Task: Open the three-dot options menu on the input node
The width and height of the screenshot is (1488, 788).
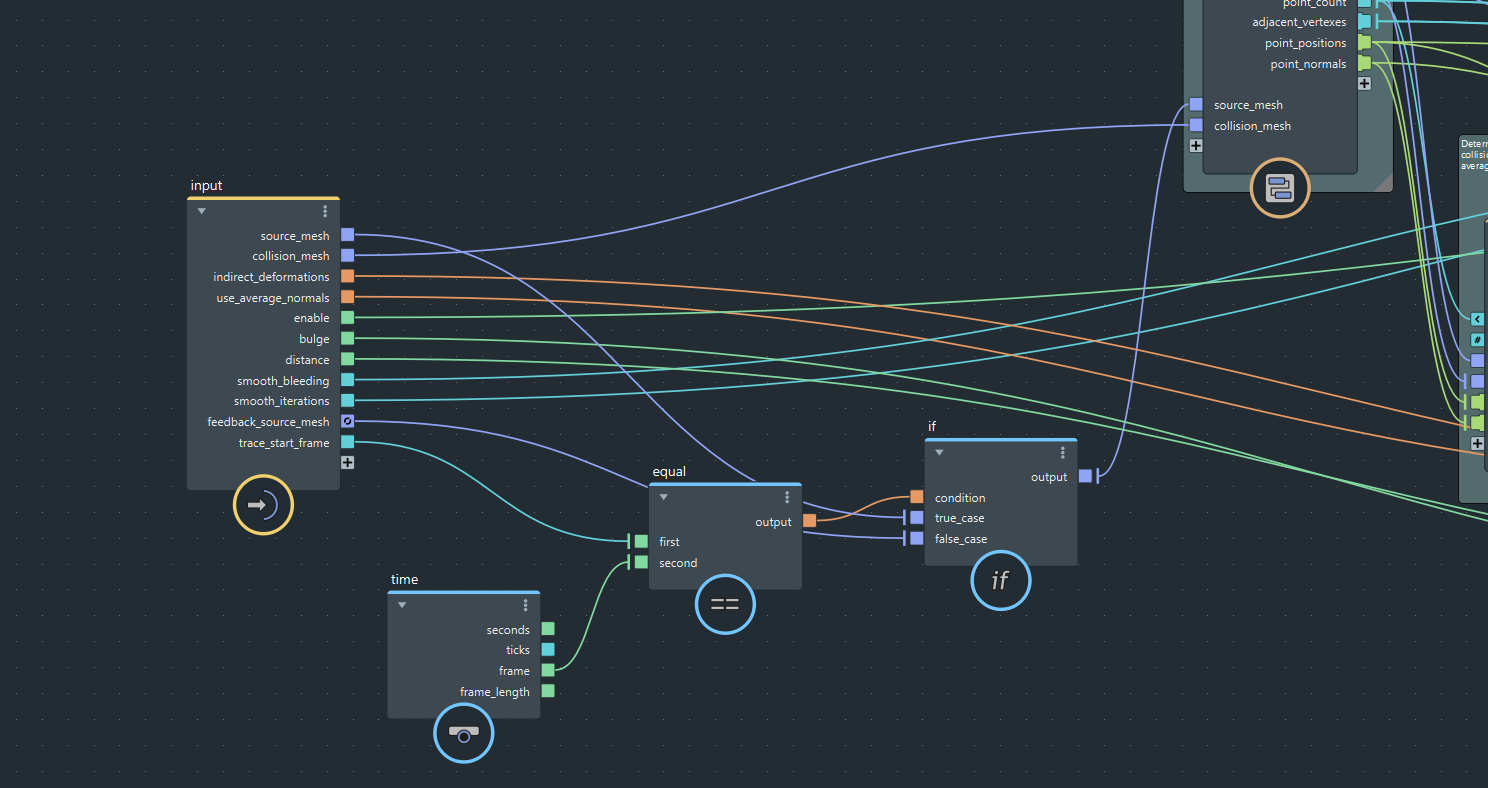Action: (x=325, y=210)
